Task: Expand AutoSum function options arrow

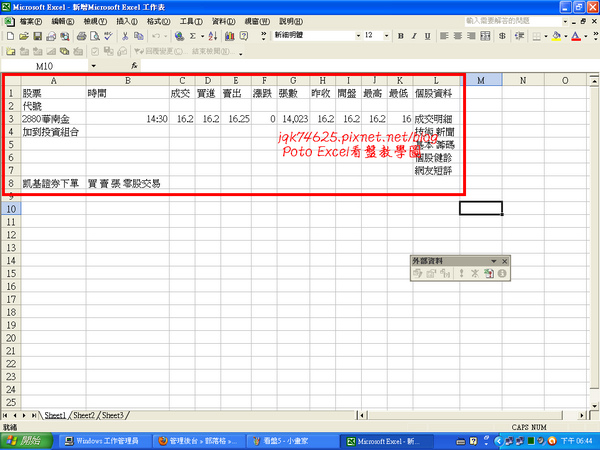Action: 202,36
